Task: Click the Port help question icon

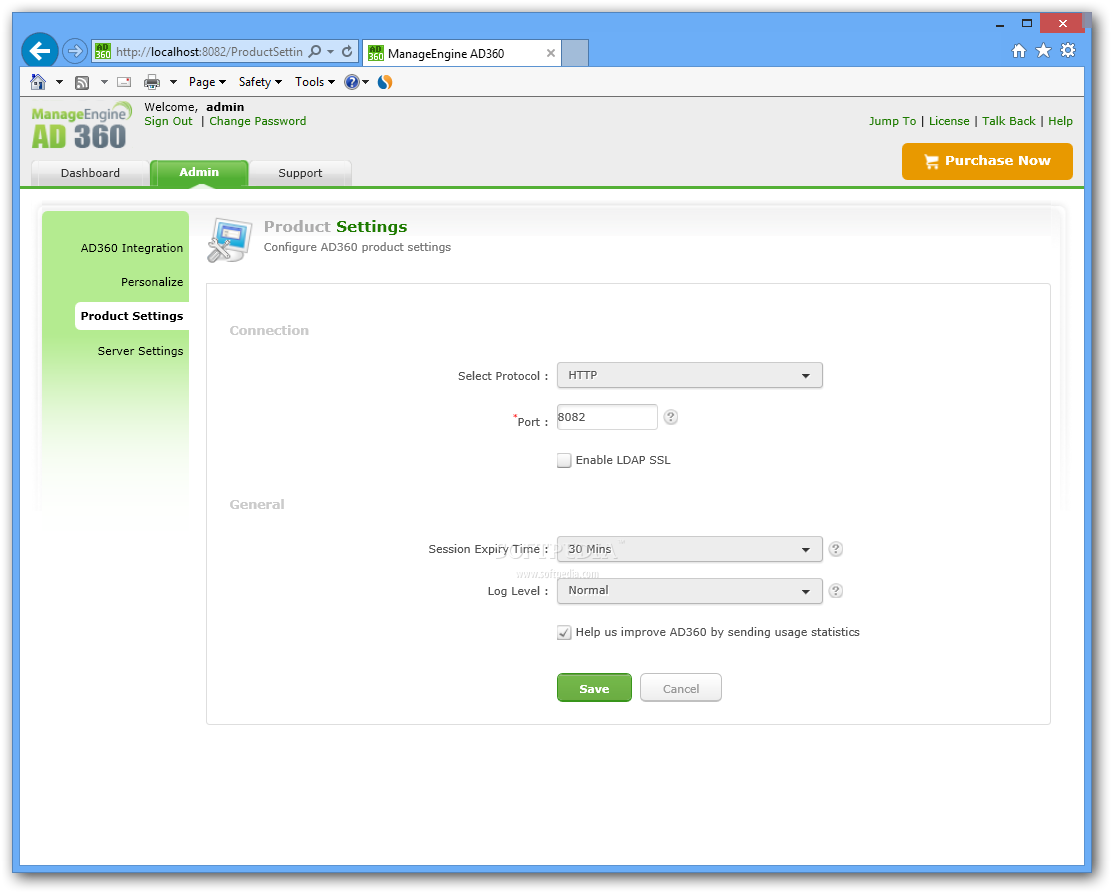Action: click(671, 417)
